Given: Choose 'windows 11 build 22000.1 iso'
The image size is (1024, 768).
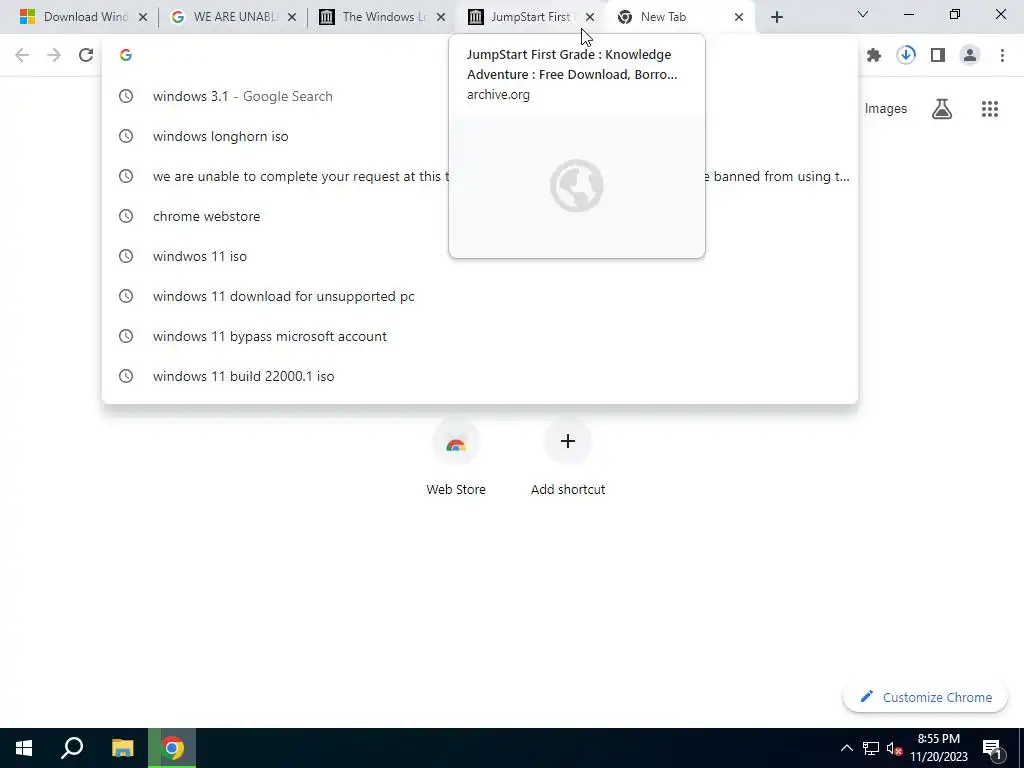Looking at the screenshot, I should [x=479, y=376].
